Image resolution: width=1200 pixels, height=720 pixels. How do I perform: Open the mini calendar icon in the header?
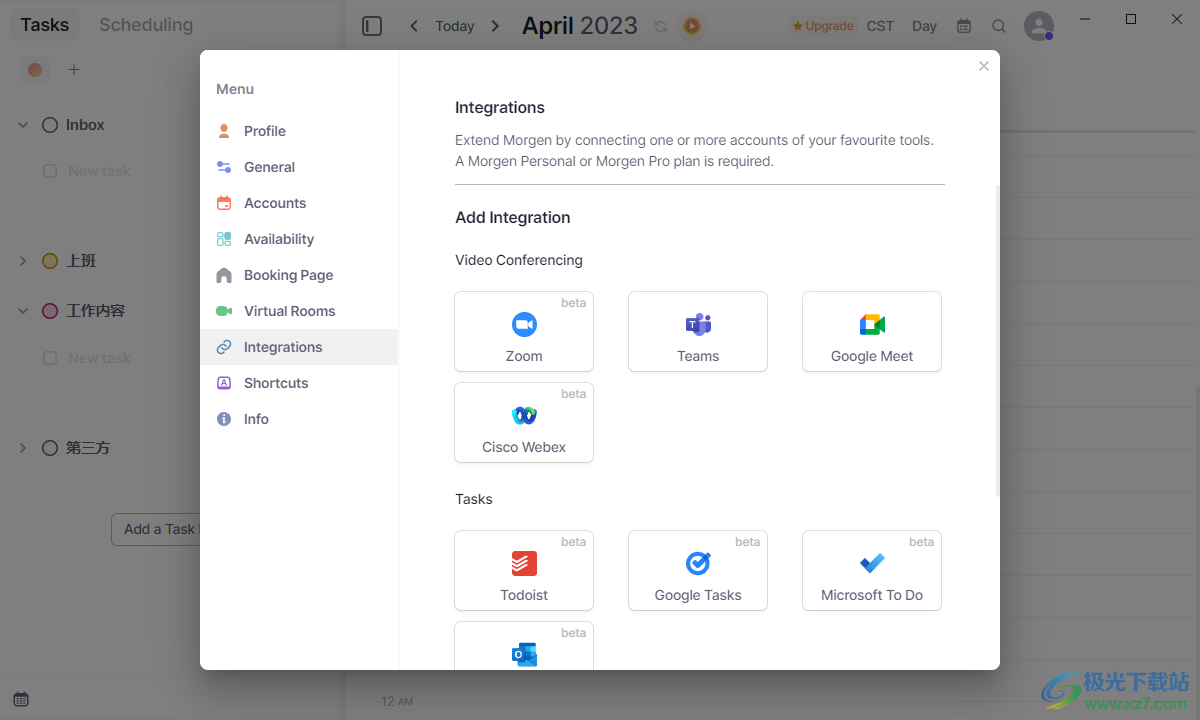coord(964,26)
